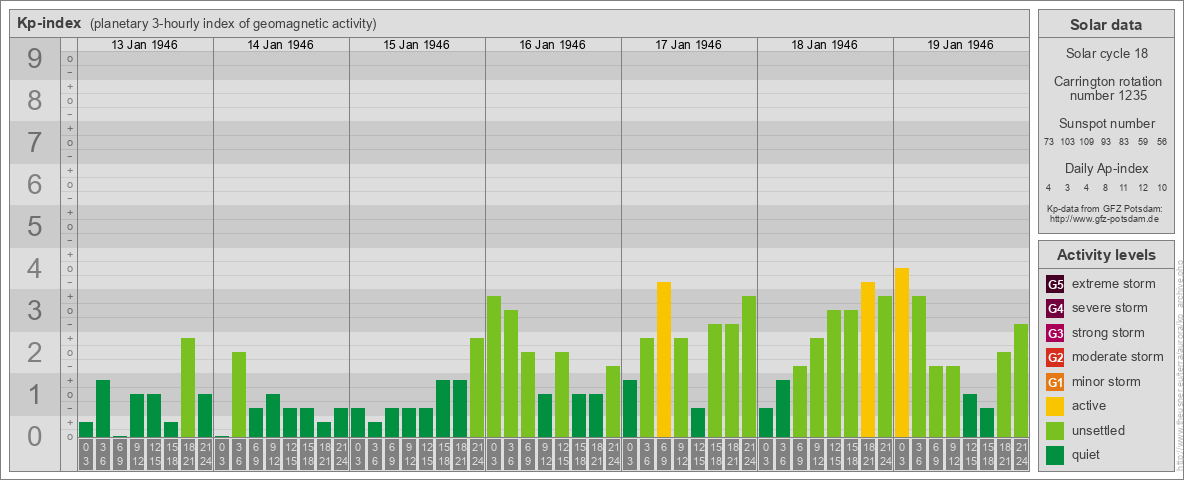Click sunspot number 109
This screenshot has height=480, width=1184.
(x=1087, y=142)
